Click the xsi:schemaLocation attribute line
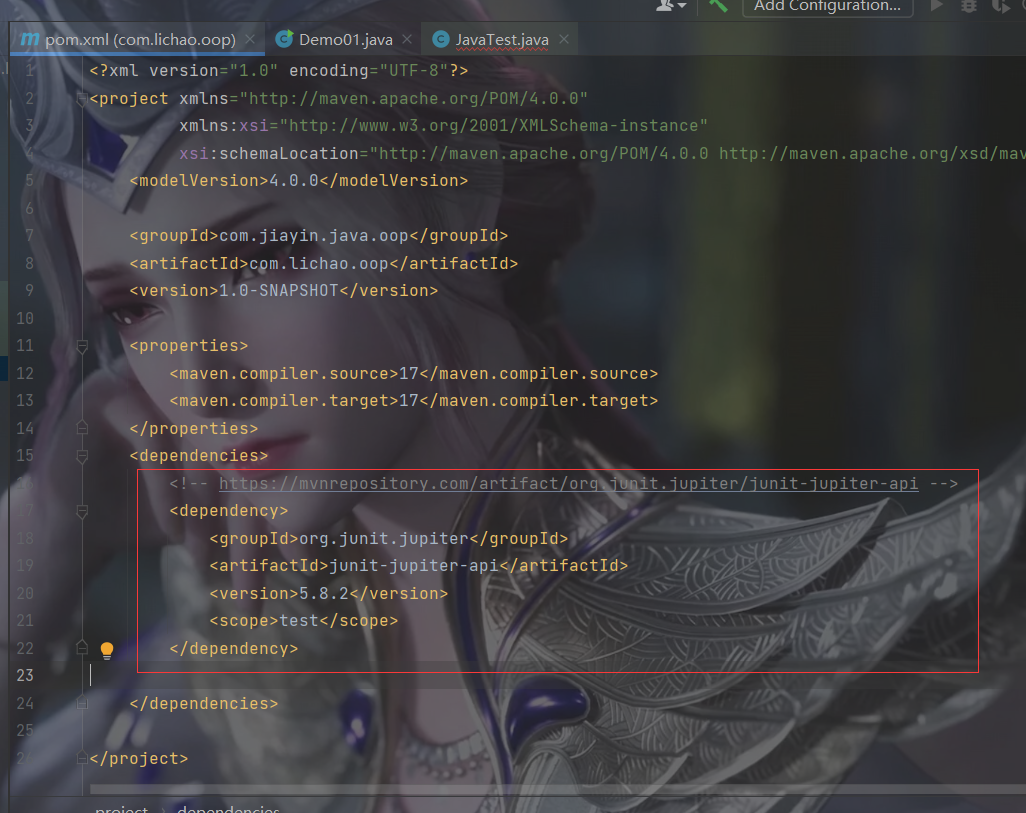 click(x=603, y=154)
